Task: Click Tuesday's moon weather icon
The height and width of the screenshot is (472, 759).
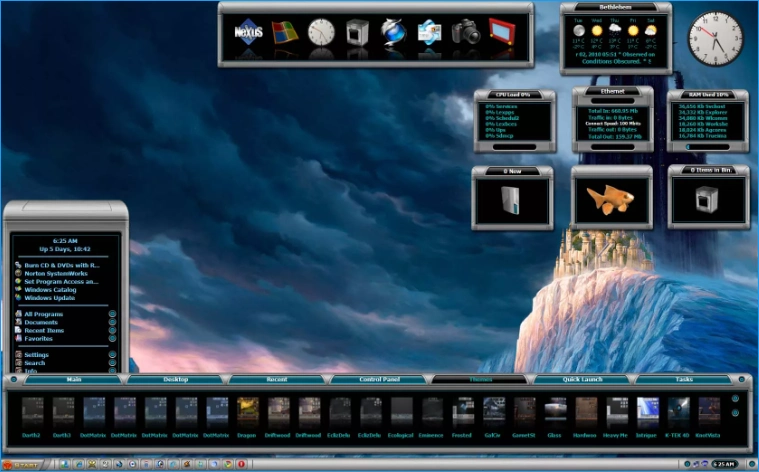Action: coord(579,30)
